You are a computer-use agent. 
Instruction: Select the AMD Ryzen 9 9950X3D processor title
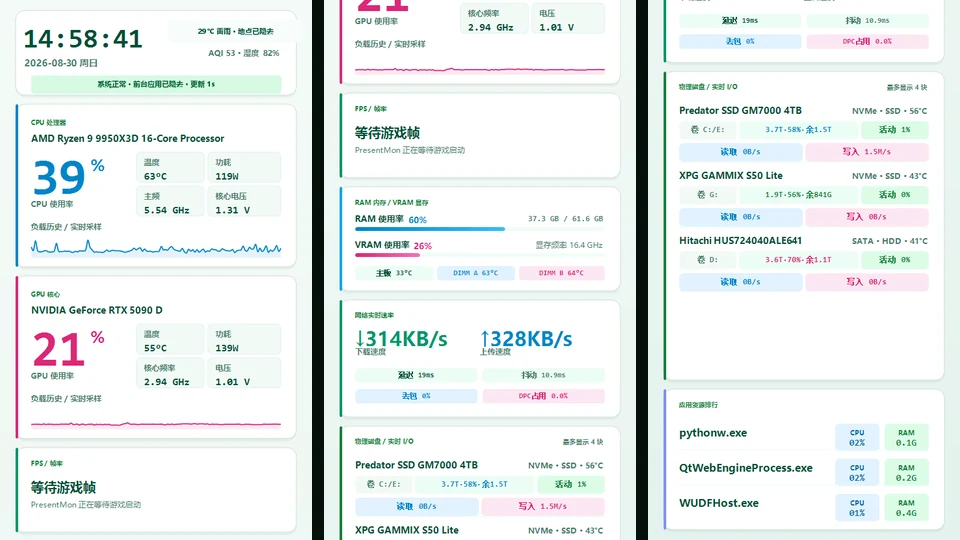127,138
